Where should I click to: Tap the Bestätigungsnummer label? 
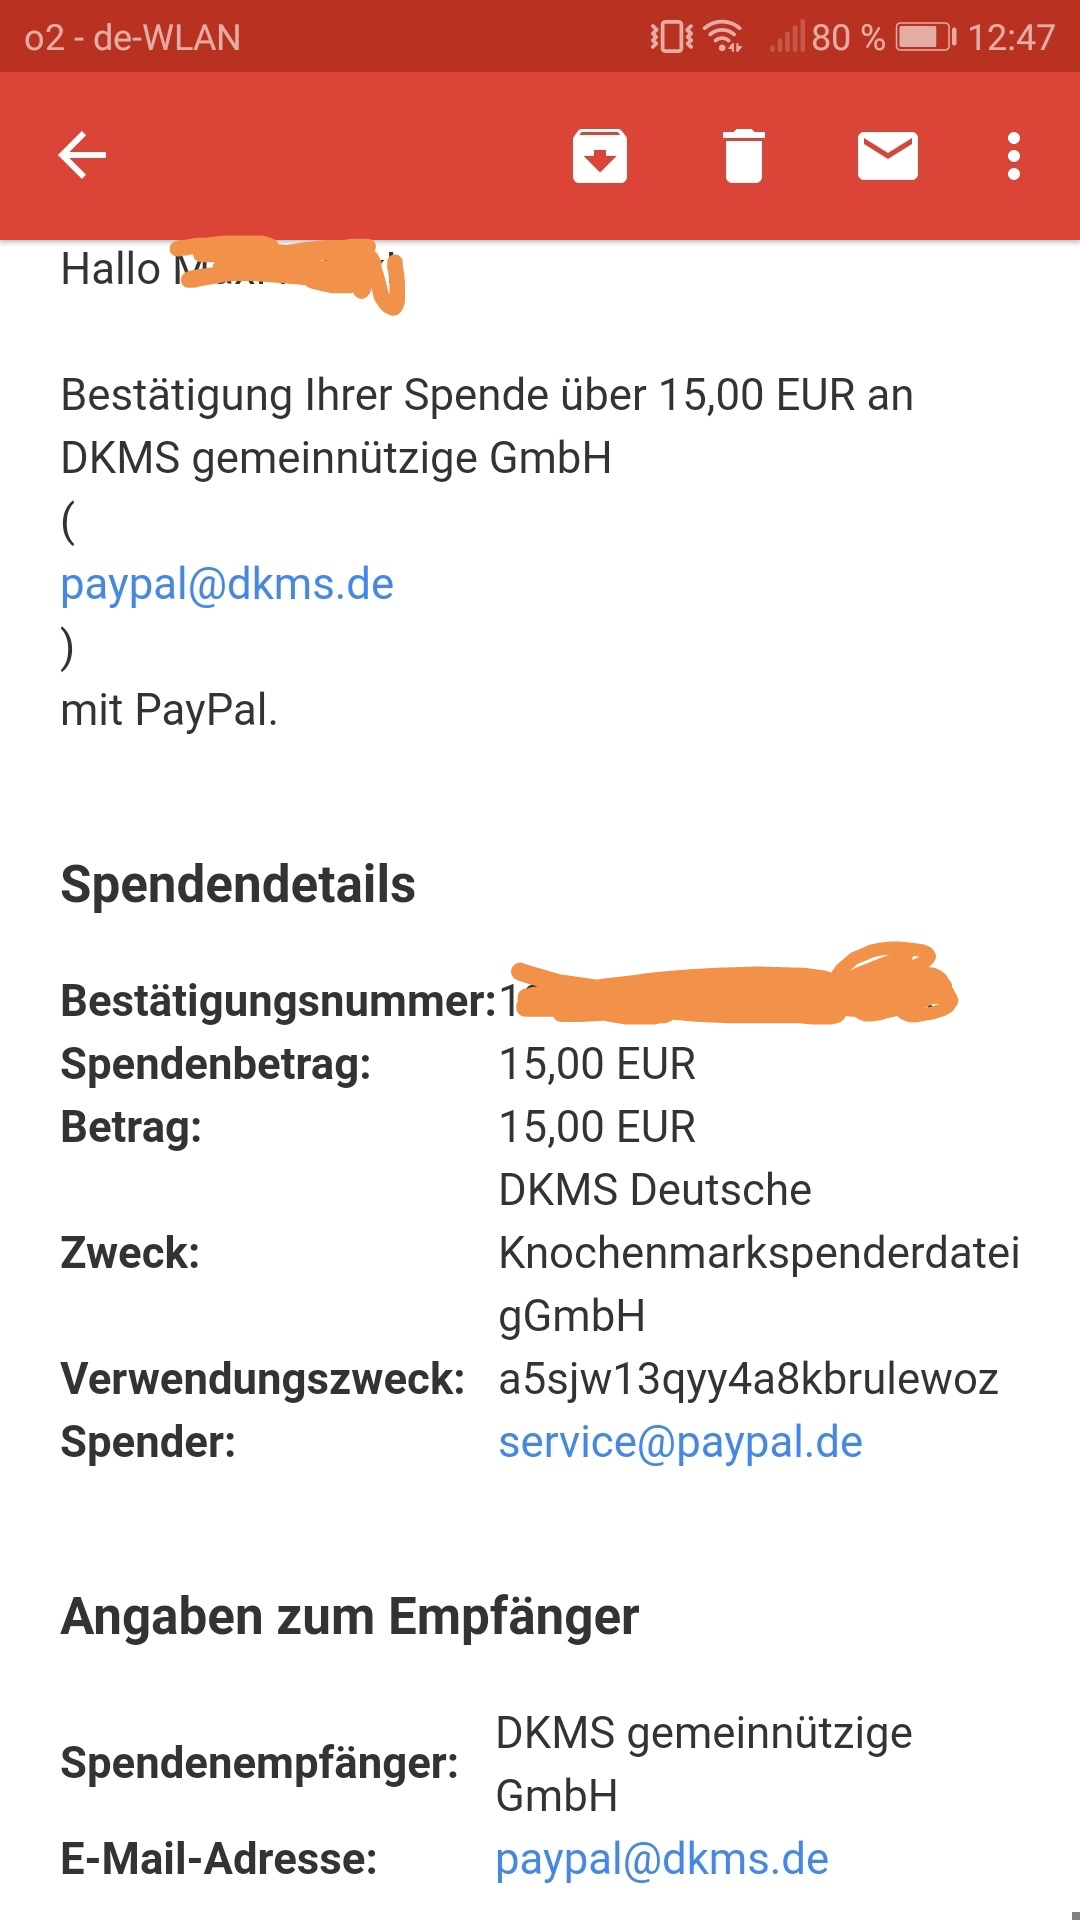pos(278,1001)
